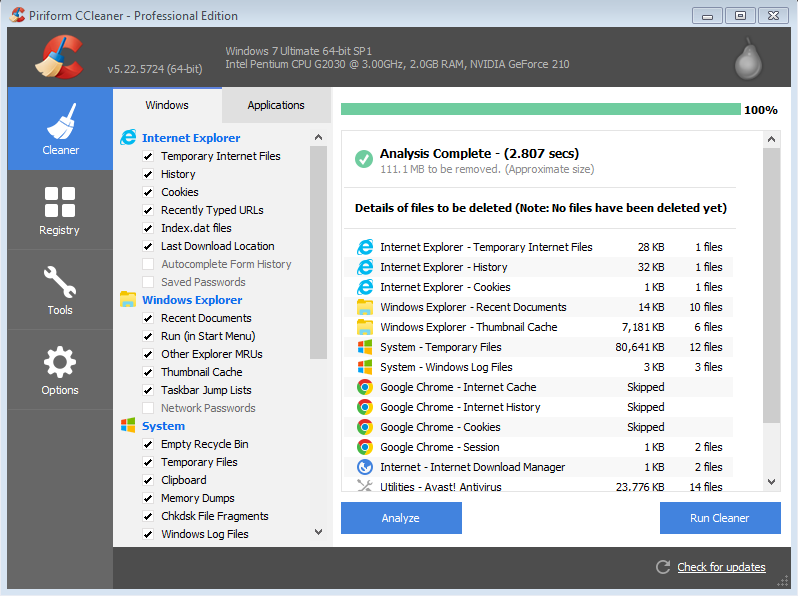Click Internet Download Manager result icon
Viewport: 798px width, 596px height.
365,467
